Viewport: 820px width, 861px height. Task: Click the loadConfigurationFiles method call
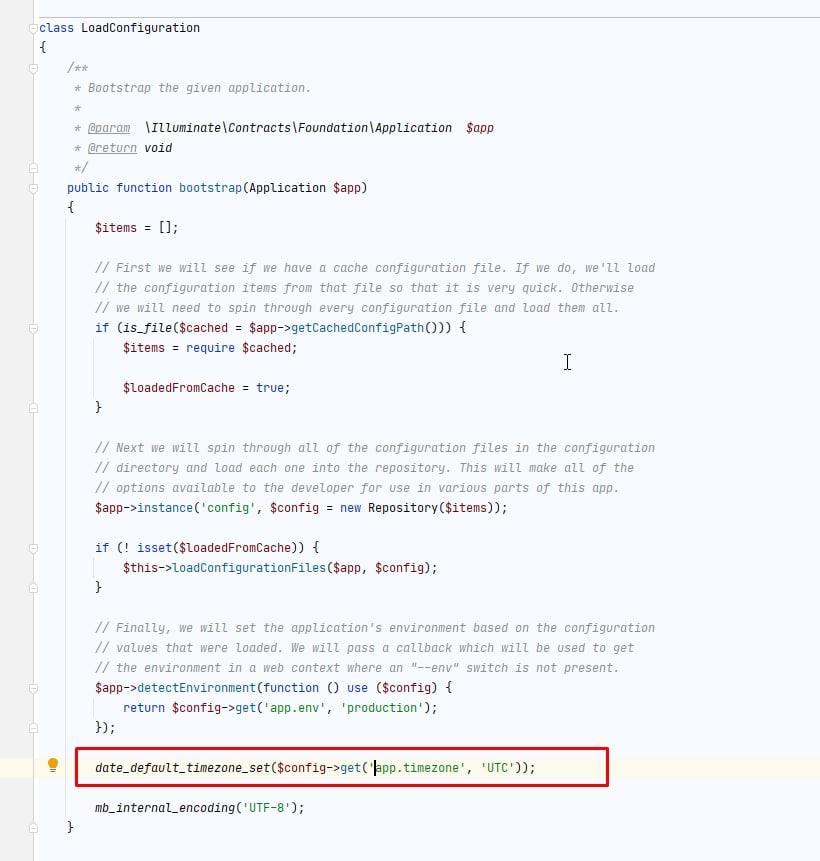(249, 568)
